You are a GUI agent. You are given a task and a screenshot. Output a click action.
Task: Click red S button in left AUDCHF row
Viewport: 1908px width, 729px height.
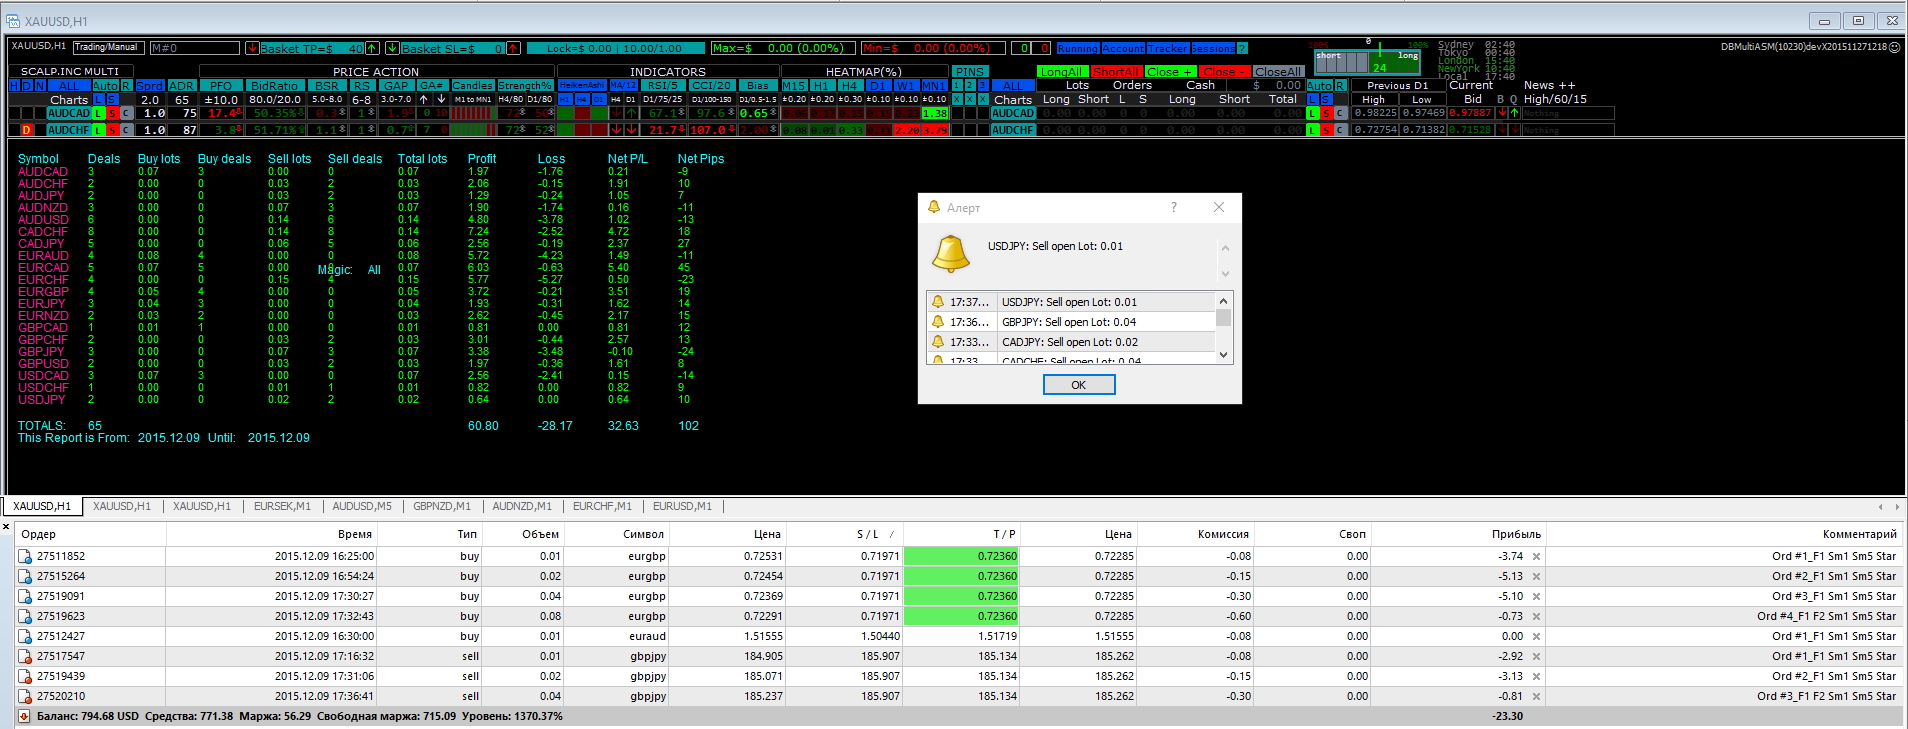pyautogui.click(x=112, y=130)
